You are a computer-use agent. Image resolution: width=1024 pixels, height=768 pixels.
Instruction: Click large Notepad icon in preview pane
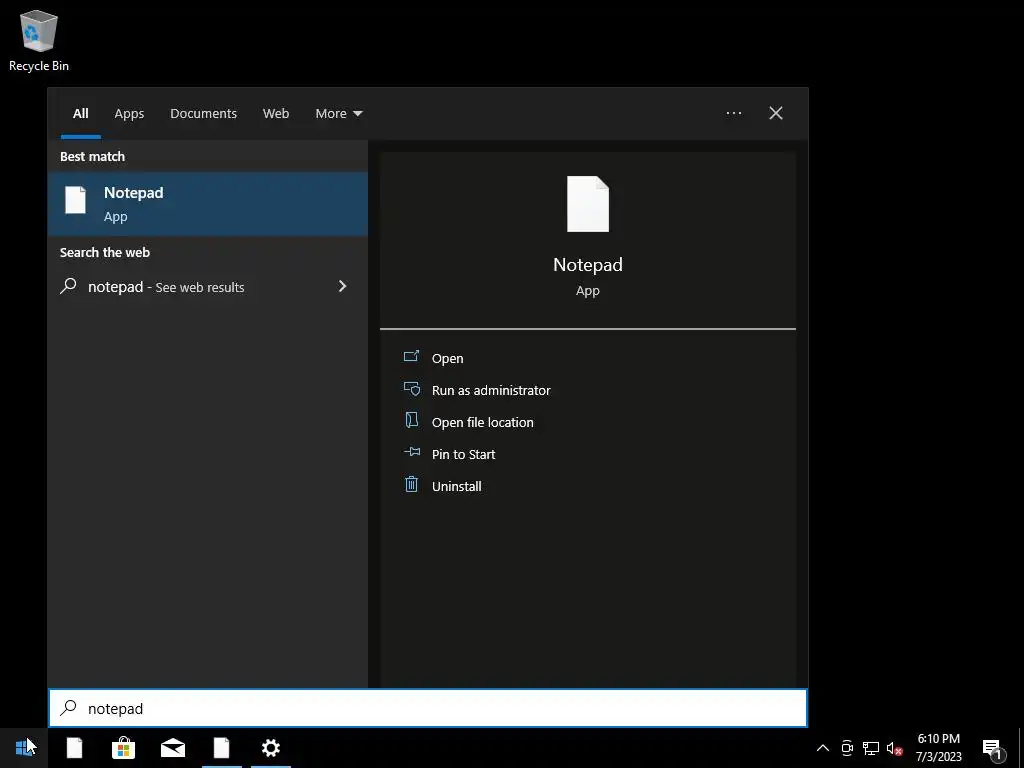[x=588, y=204]
